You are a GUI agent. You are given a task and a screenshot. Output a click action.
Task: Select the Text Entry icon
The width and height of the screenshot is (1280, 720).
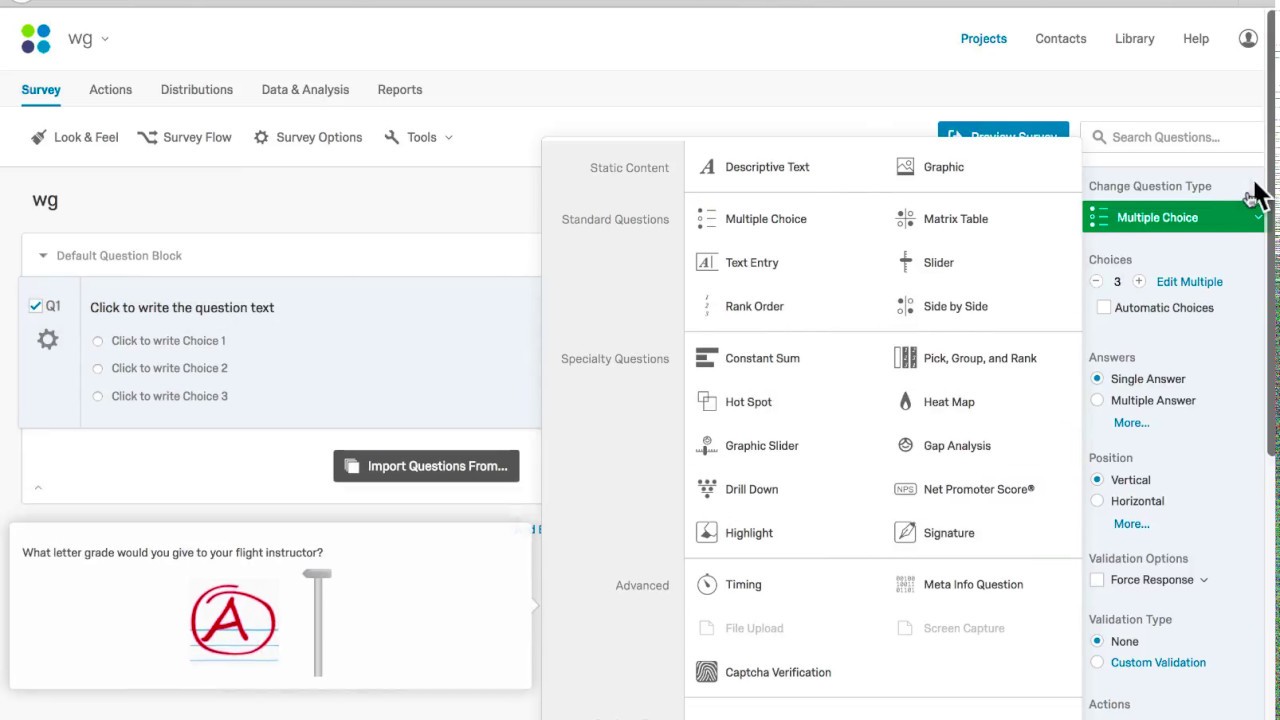tap(707, 263)
